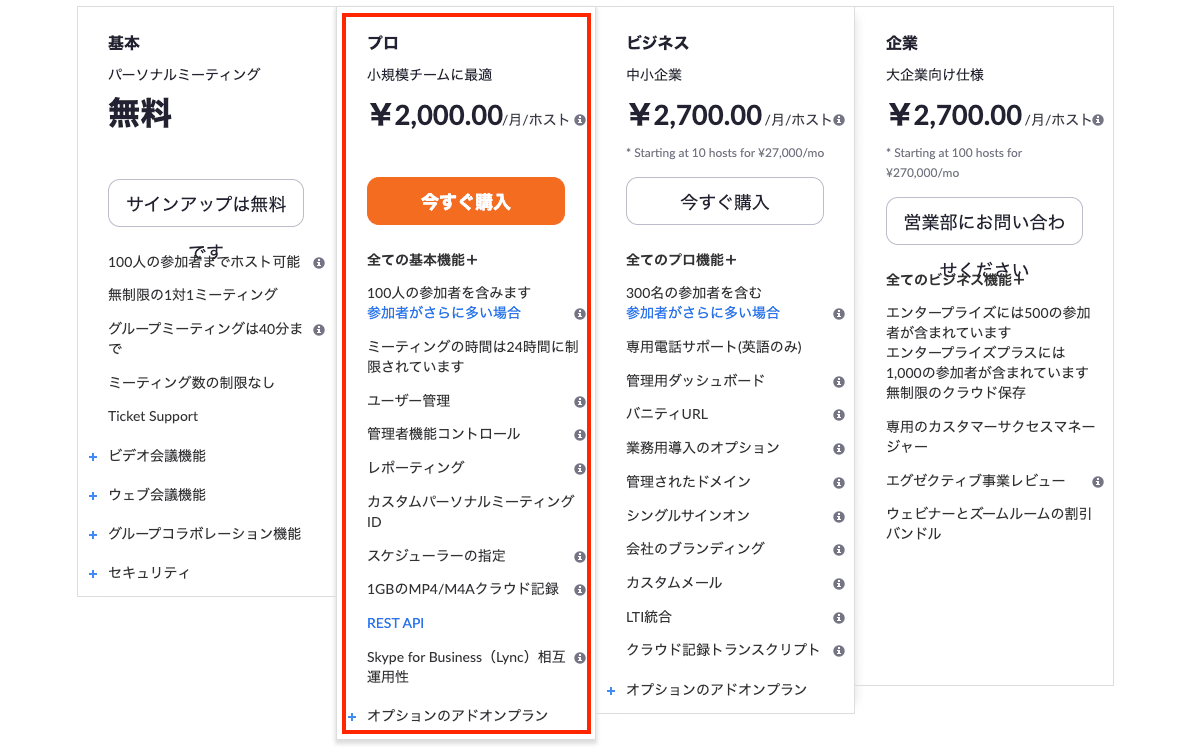
Task: Click the info icon next to エグゼクティブ事業レビュー
Action: click(x=1096, y=482)
